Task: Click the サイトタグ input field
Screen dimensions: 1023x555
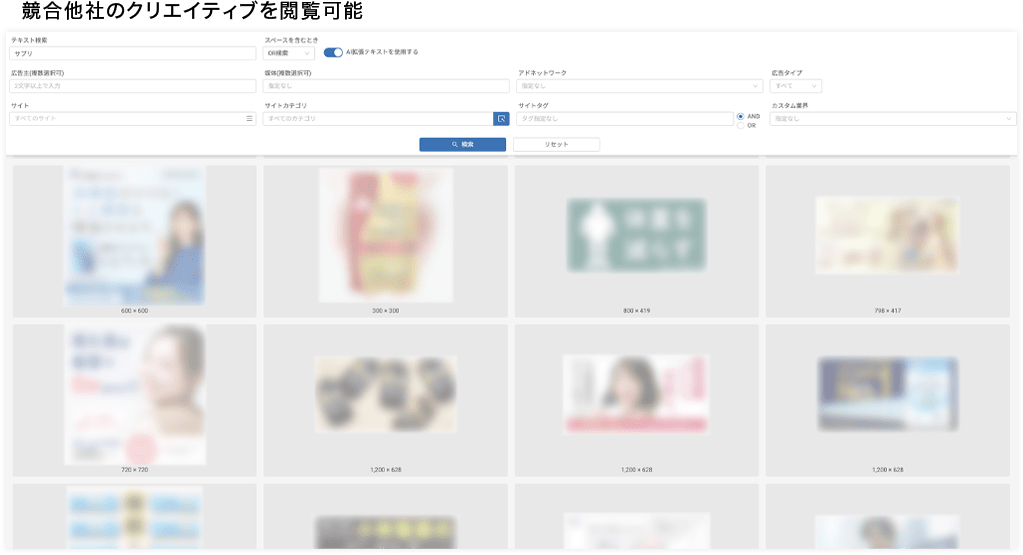Action: [x=624, y=119]
